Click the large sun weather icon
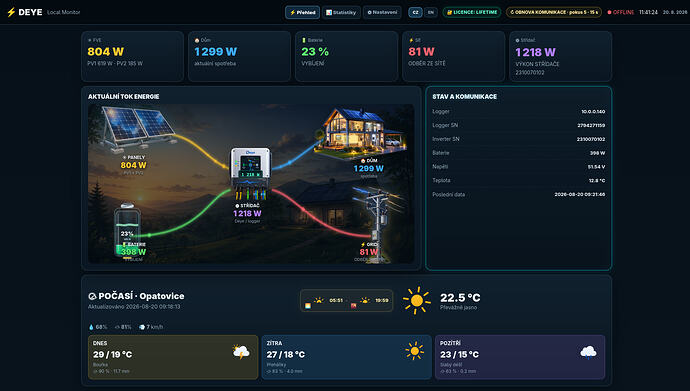Screen dimensions: 690x391 [416, 300]
